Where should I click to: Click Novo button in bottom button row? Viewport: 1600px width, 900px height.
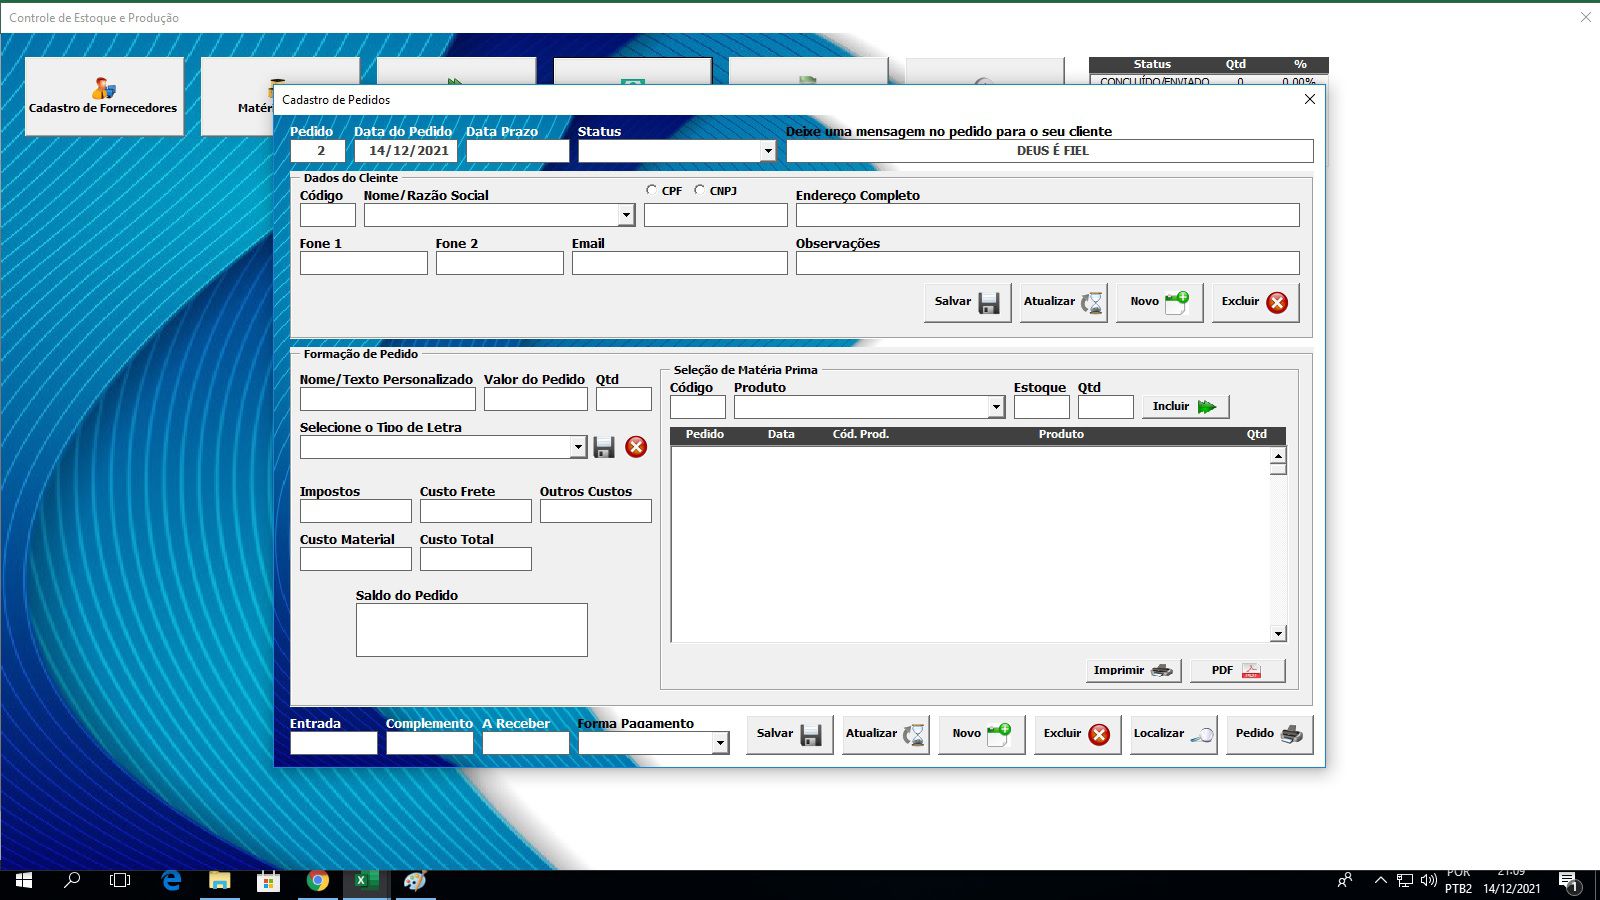tap(981, 734)
